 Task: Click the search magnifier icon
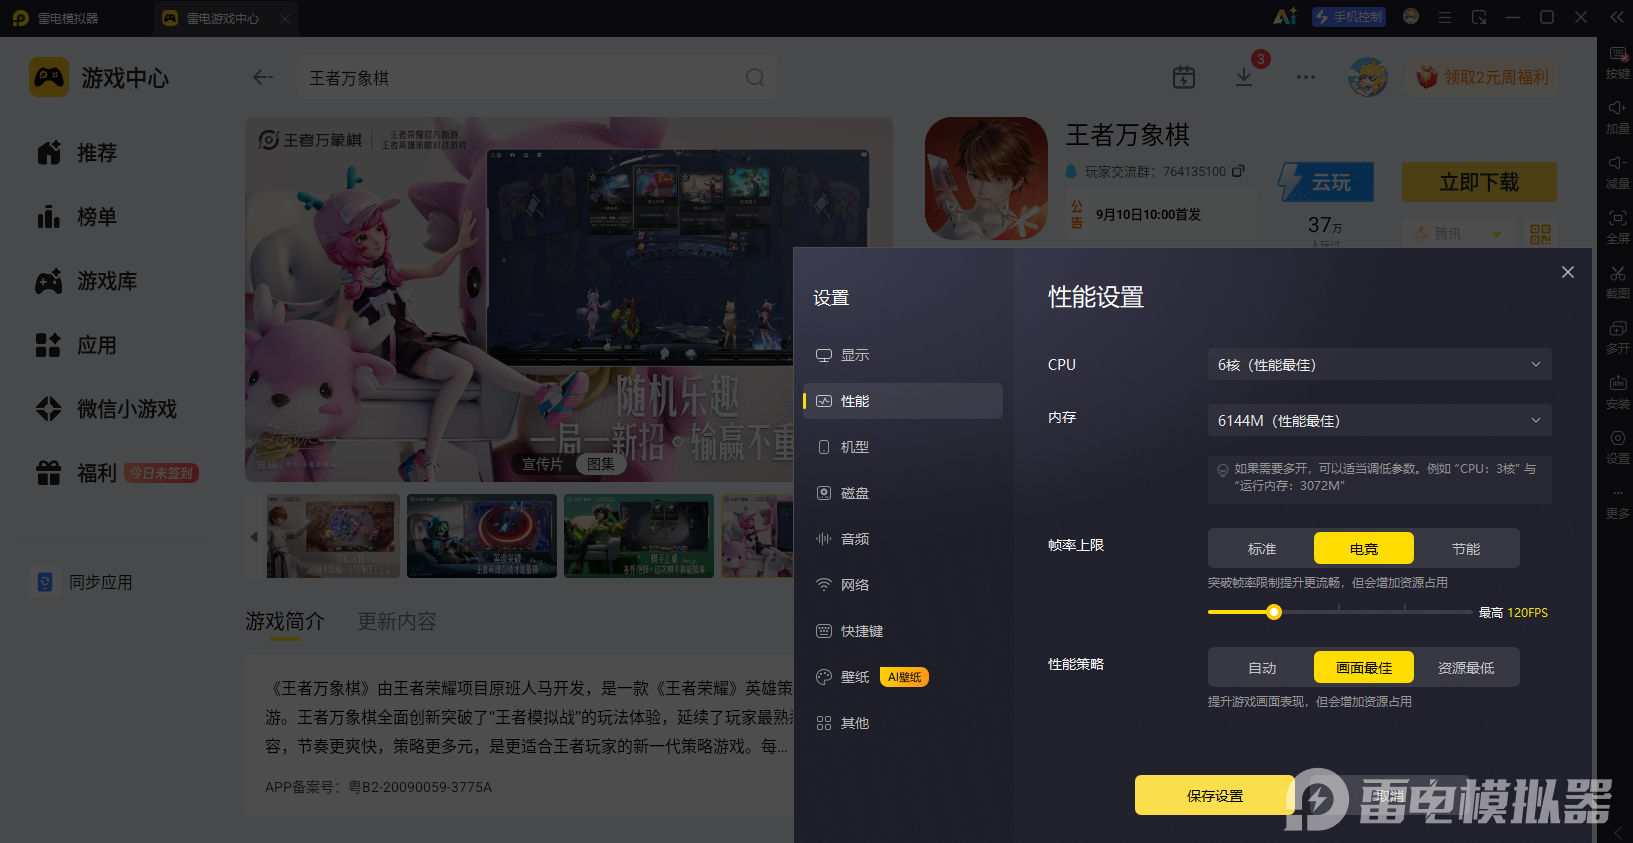pos(755,77)
